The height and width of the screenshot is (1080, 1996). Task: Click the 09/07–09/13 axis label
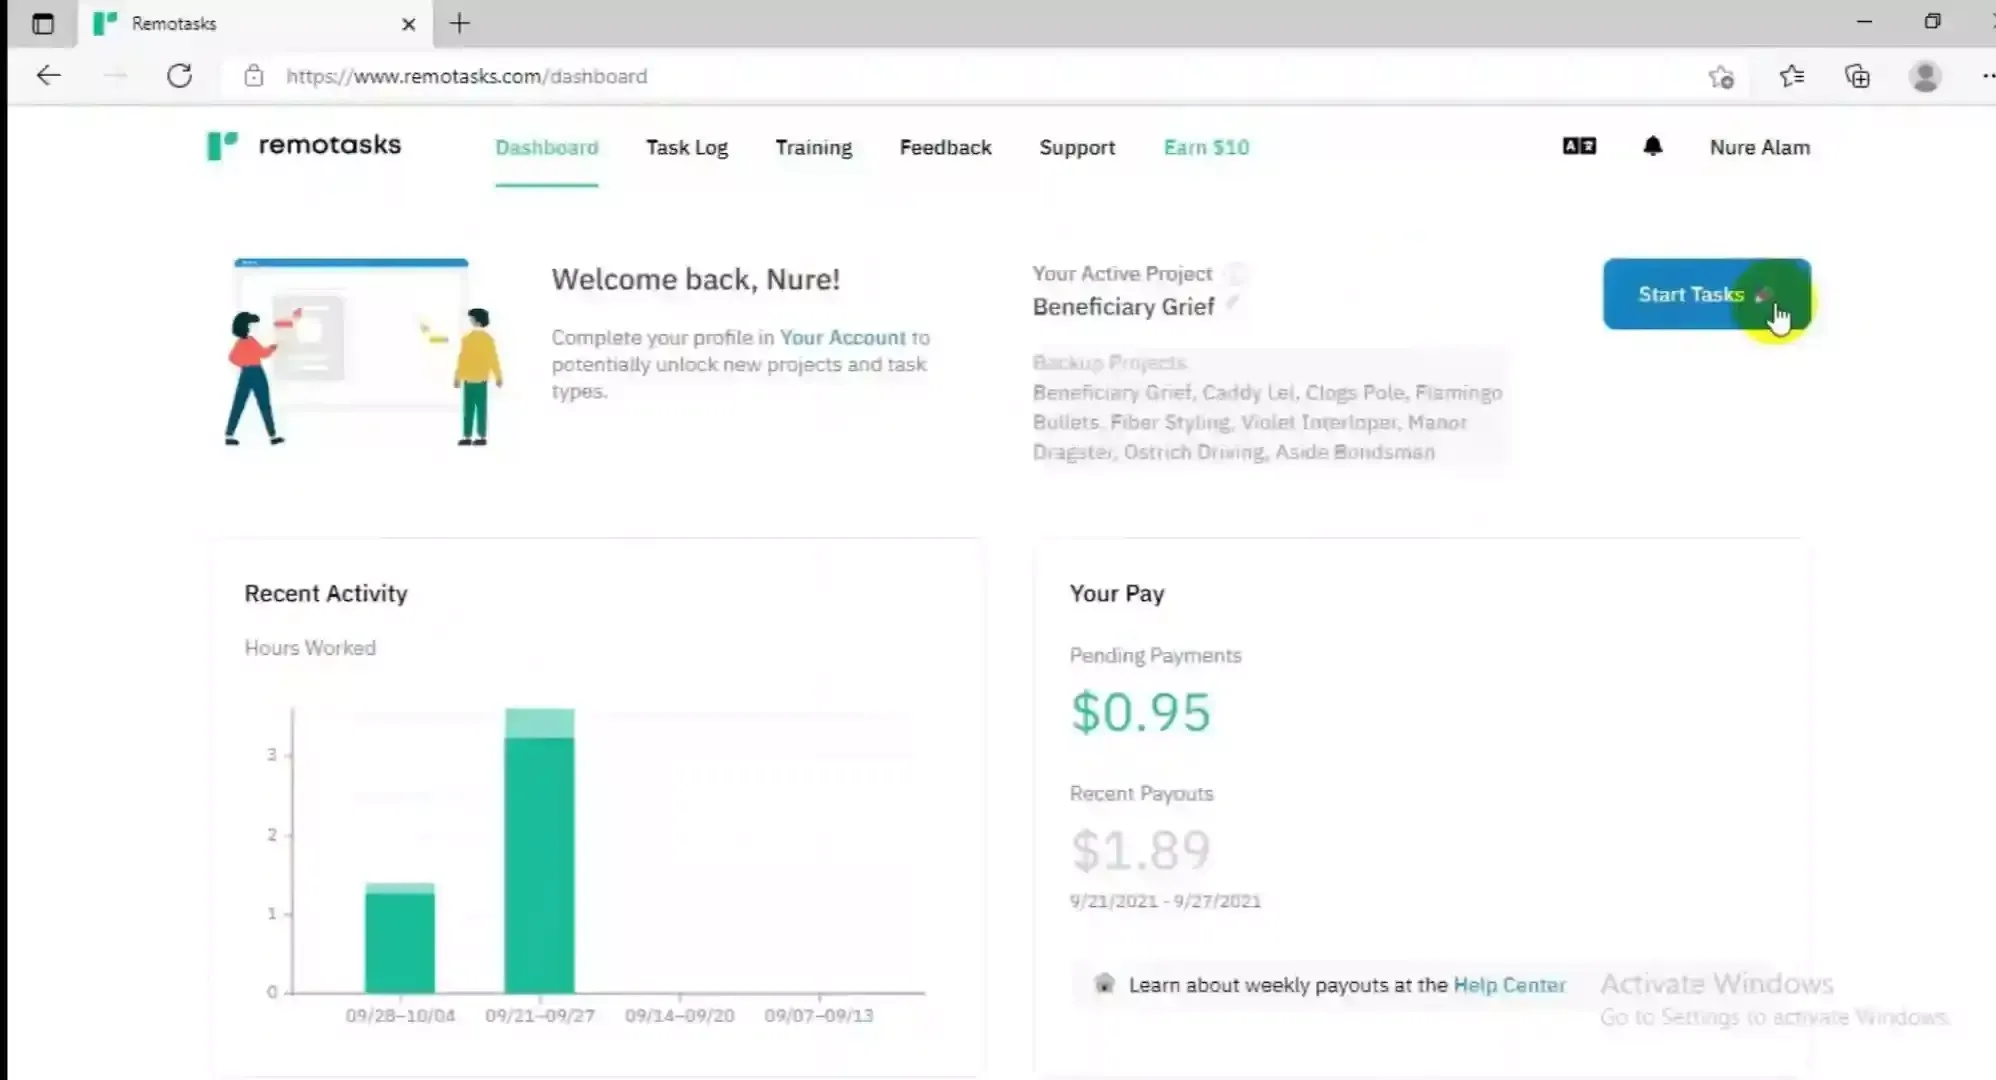pos(819,1015)
